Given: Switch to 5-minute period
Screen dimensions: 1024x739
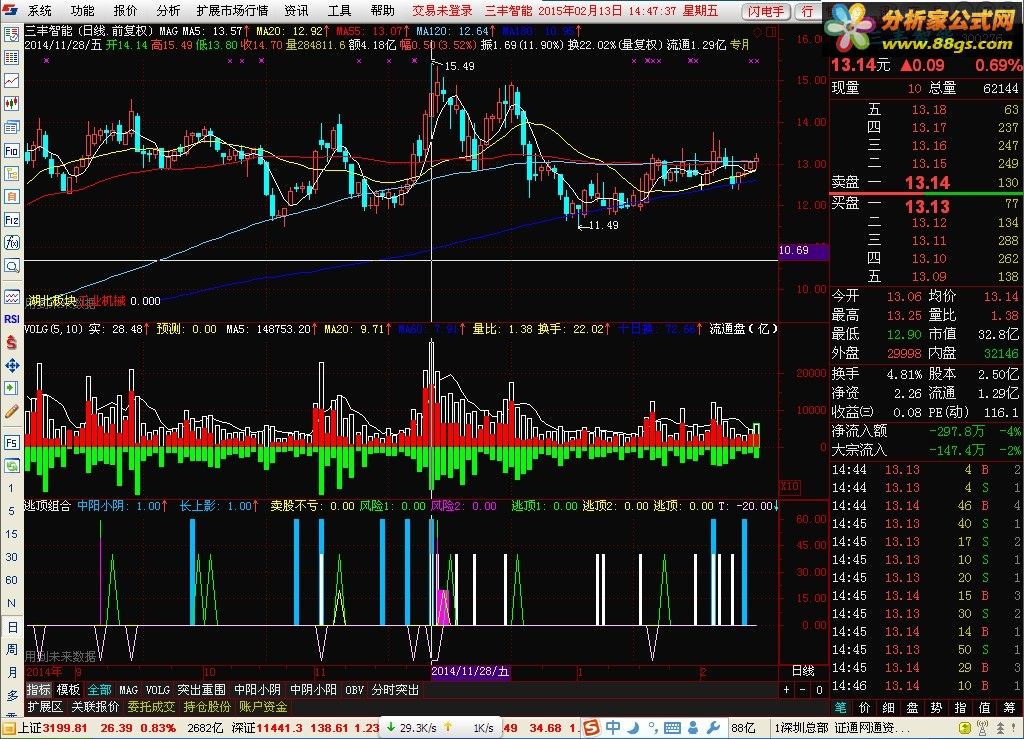Looking at the screenshot, I should click(11, 511).
